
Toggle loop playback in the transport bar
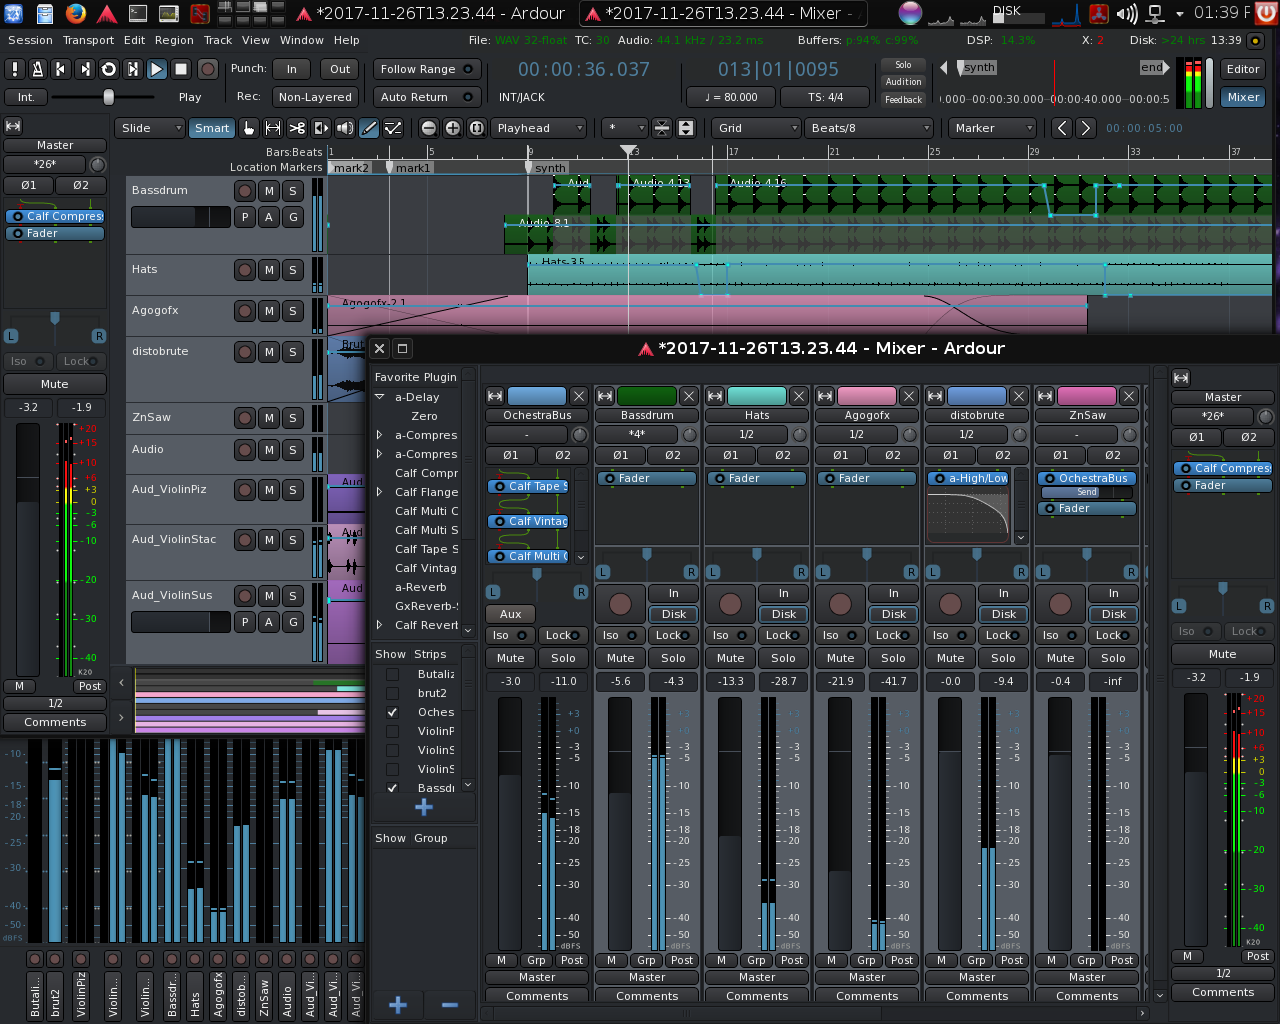point(109,69)
